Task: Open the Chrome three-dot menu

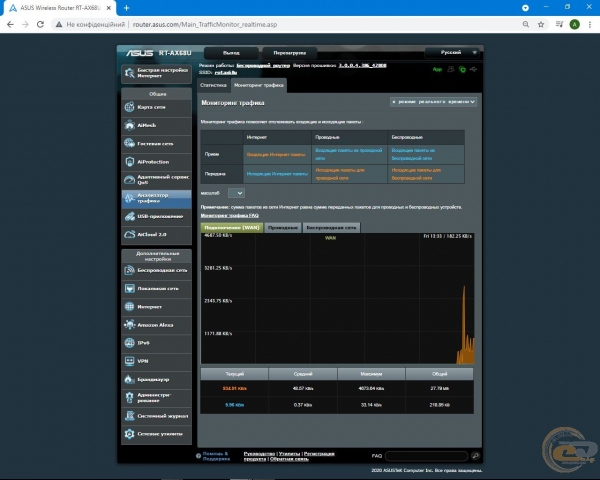Action: pos(590,24)
